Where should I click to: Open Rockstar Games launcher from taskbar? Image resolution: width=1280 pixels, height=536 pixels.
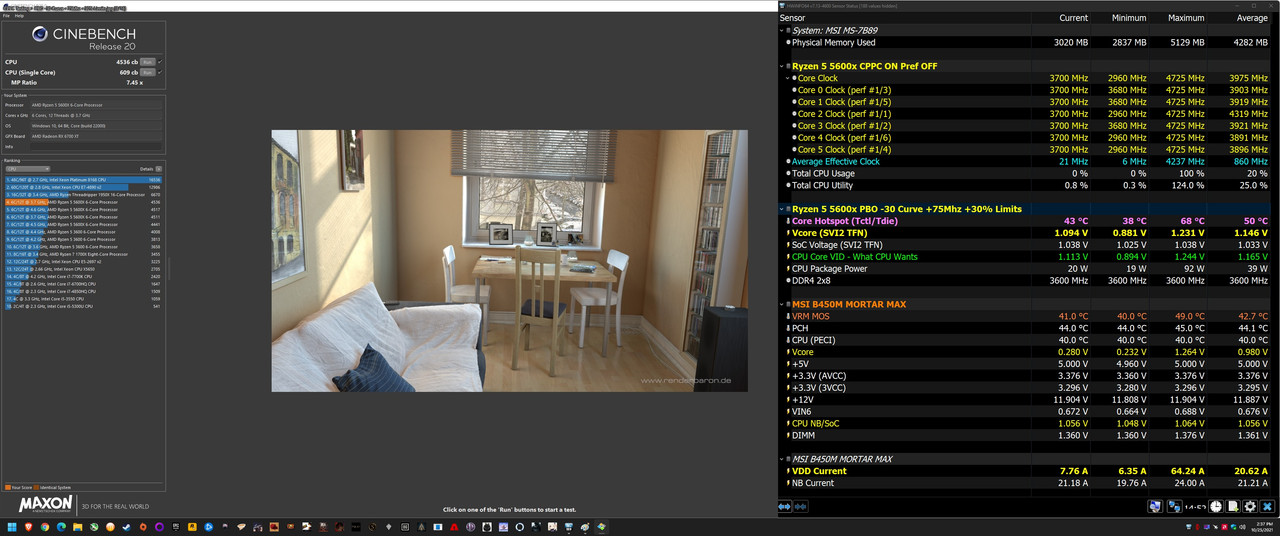click(192, 526)
